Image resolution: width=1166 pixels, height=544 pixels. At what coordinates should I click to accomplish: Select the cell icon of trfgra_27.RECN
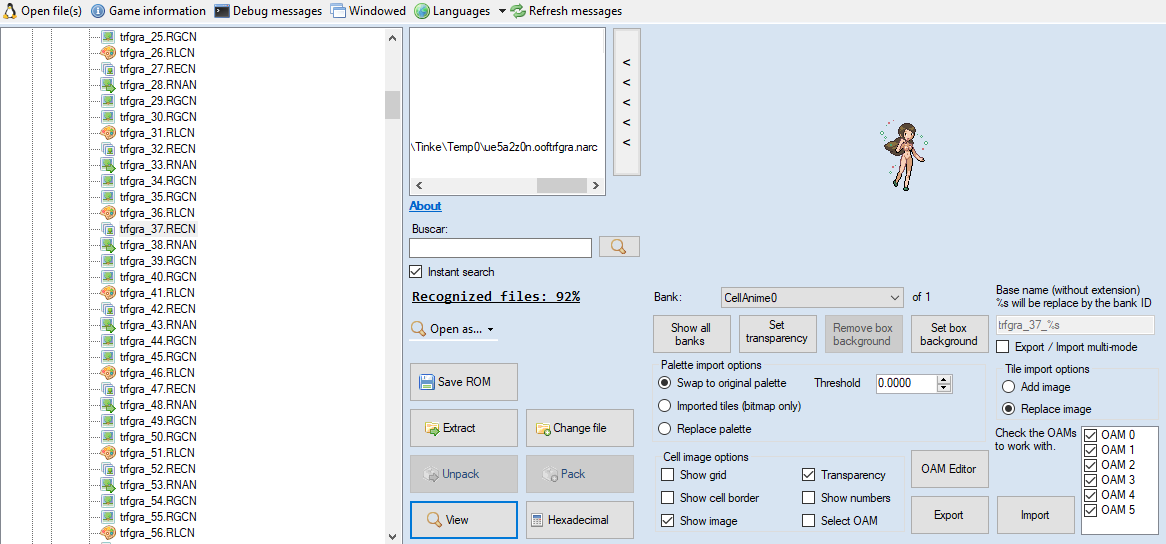point(108,68)
